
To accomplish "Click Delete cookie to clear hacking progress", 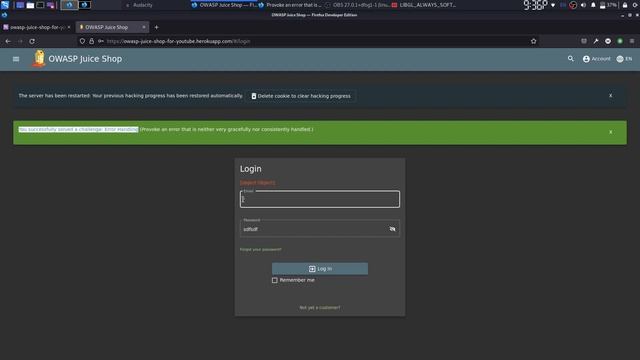I will [x=300, y=96].
